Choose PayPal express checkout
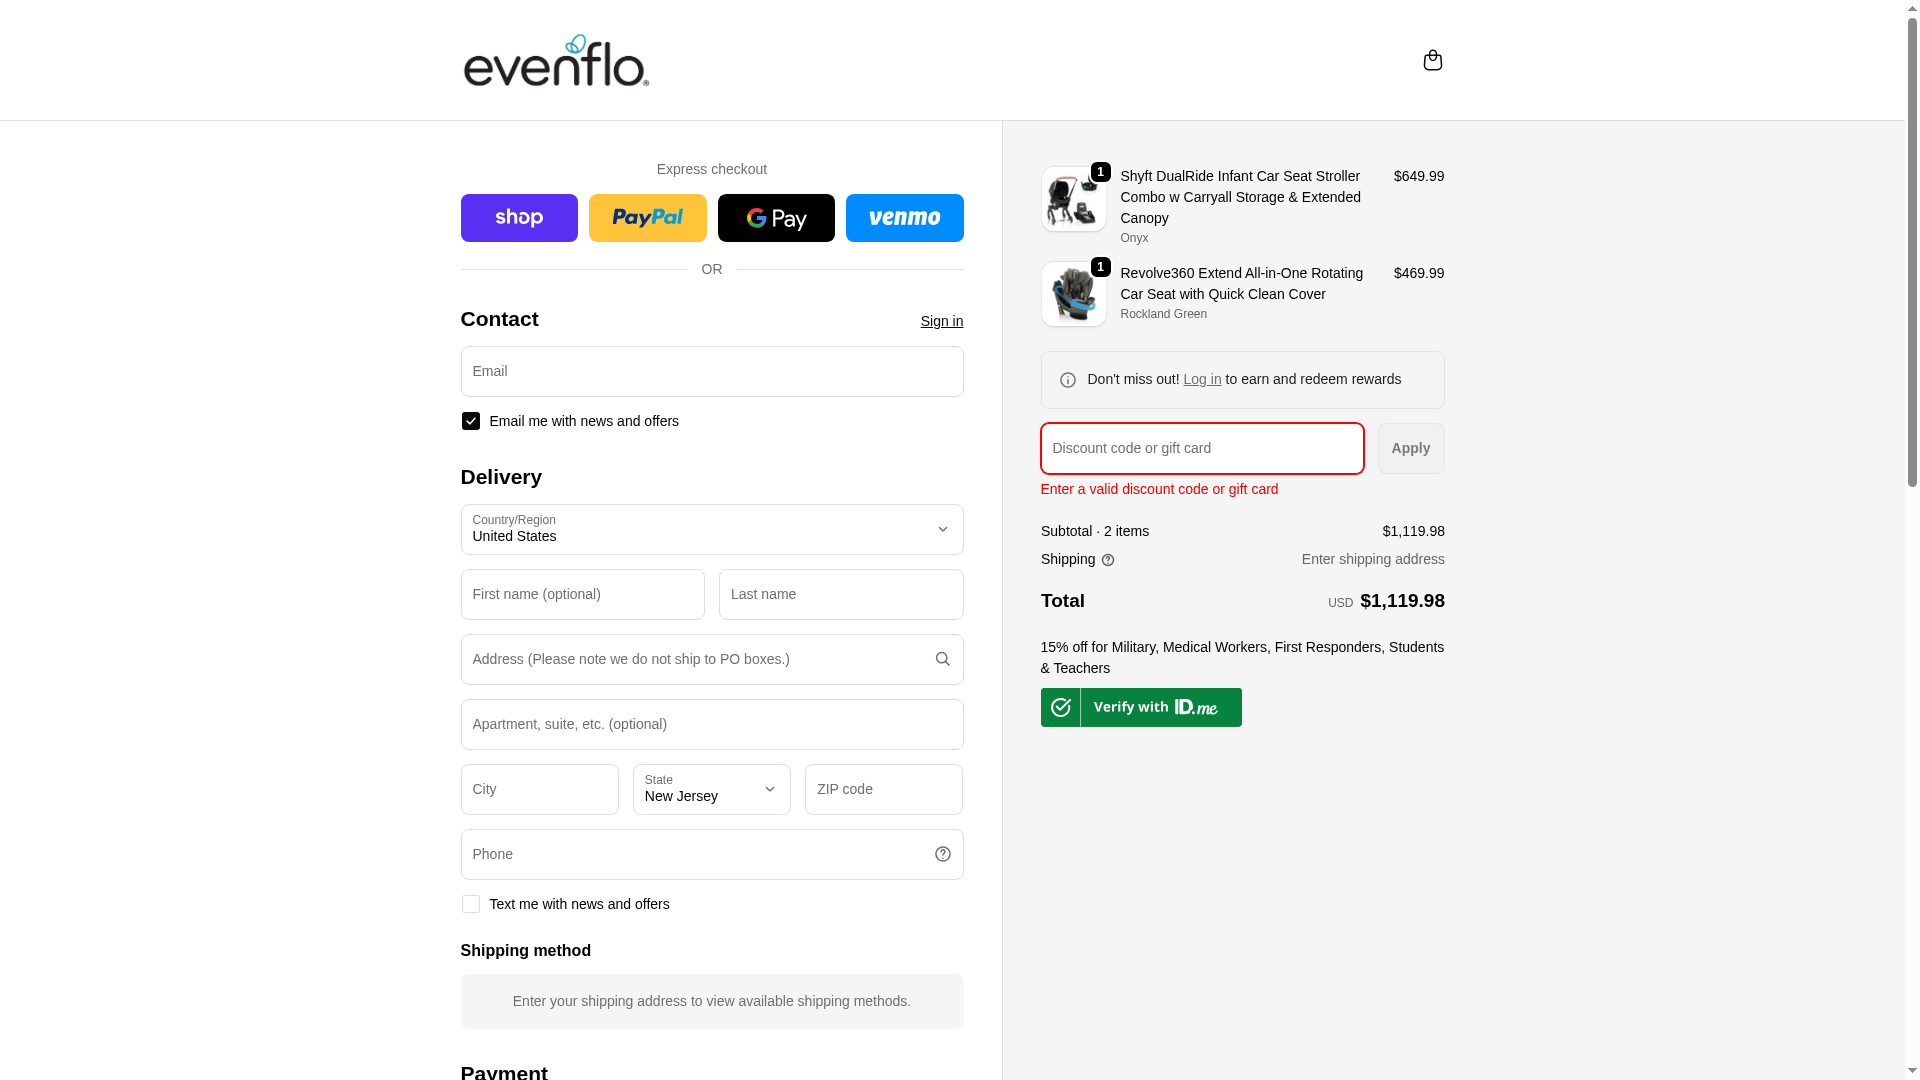The width and height of the screenshot is (1920, 1080). coord(647,218)
